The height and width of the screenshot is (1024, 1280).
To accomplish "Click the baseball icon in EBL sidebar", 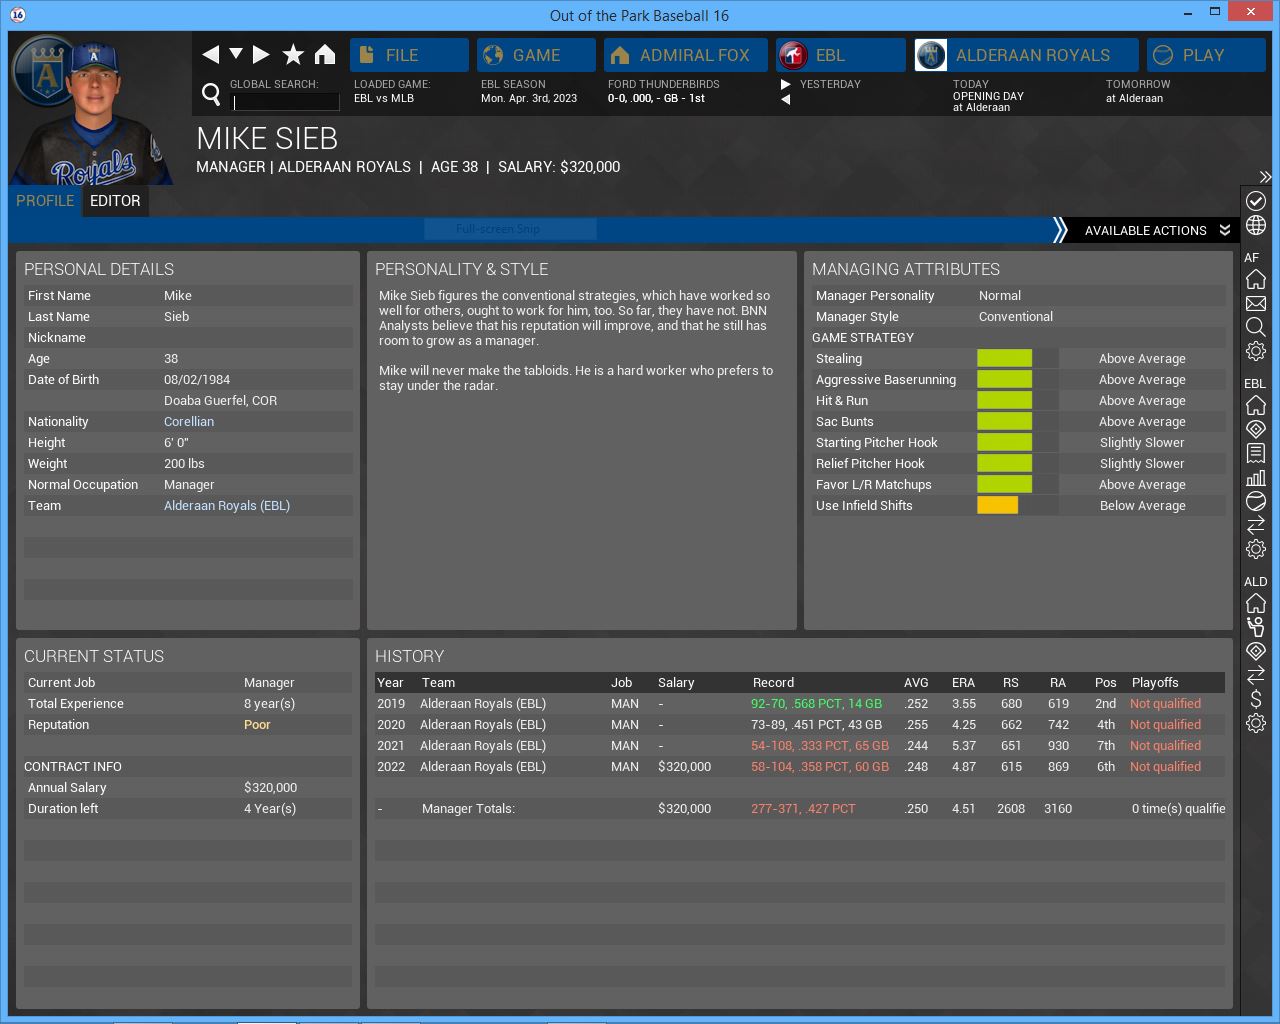I will (x=1256, y=501).
